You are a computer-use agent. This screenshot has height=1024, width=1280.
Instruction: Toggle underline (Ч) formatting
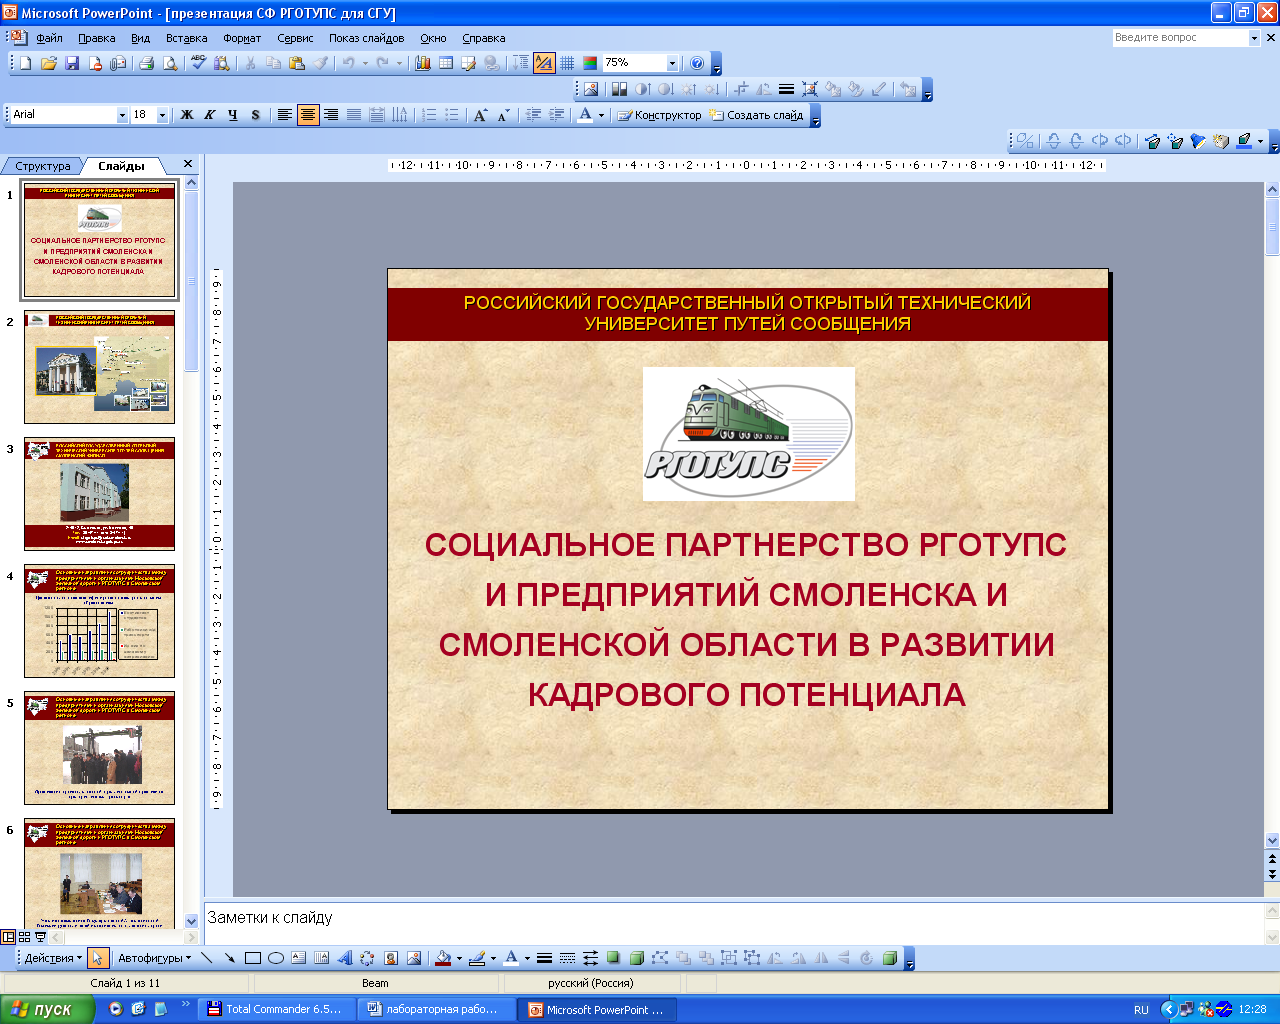pos(232,115)
